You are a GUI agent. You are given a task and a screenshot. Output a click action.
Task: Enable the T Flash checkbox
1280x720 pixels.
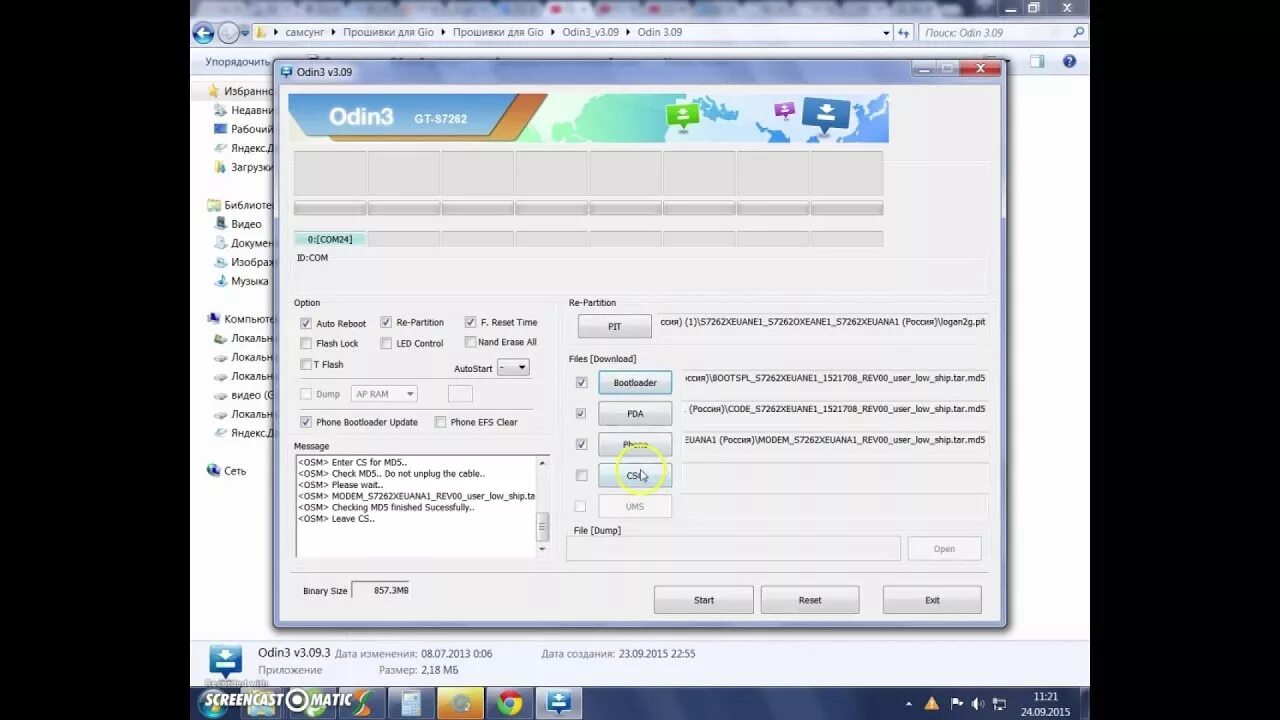[x=306, y=364]
